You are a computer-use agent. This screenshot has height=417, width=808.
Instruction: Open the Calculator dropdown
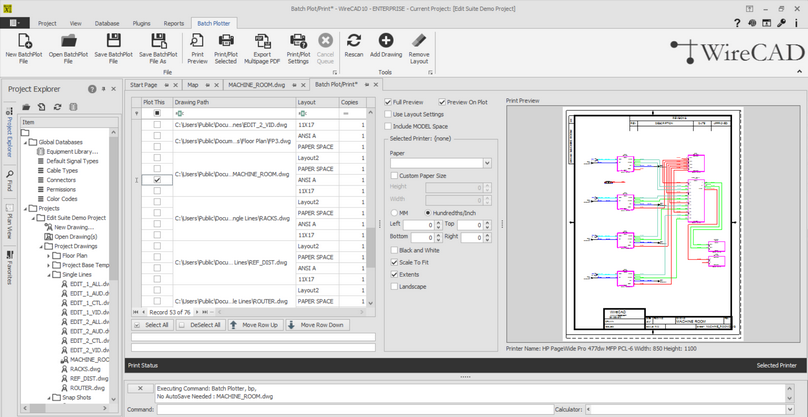[789, 410]
